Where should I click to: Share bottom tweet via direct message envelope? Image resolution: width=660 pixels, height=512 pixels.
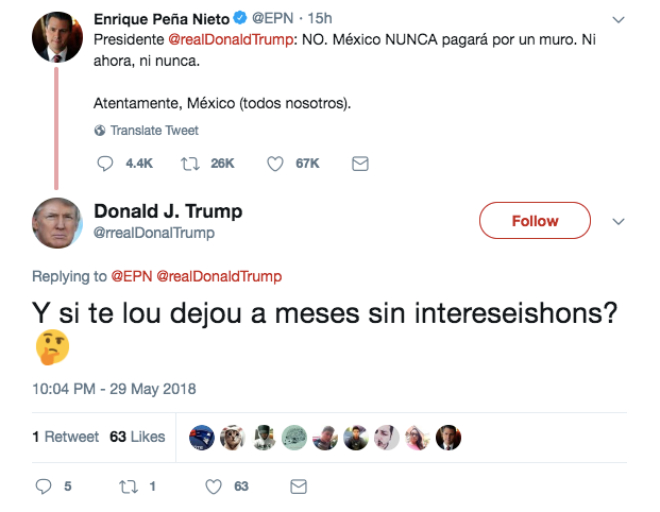point(297,487)
